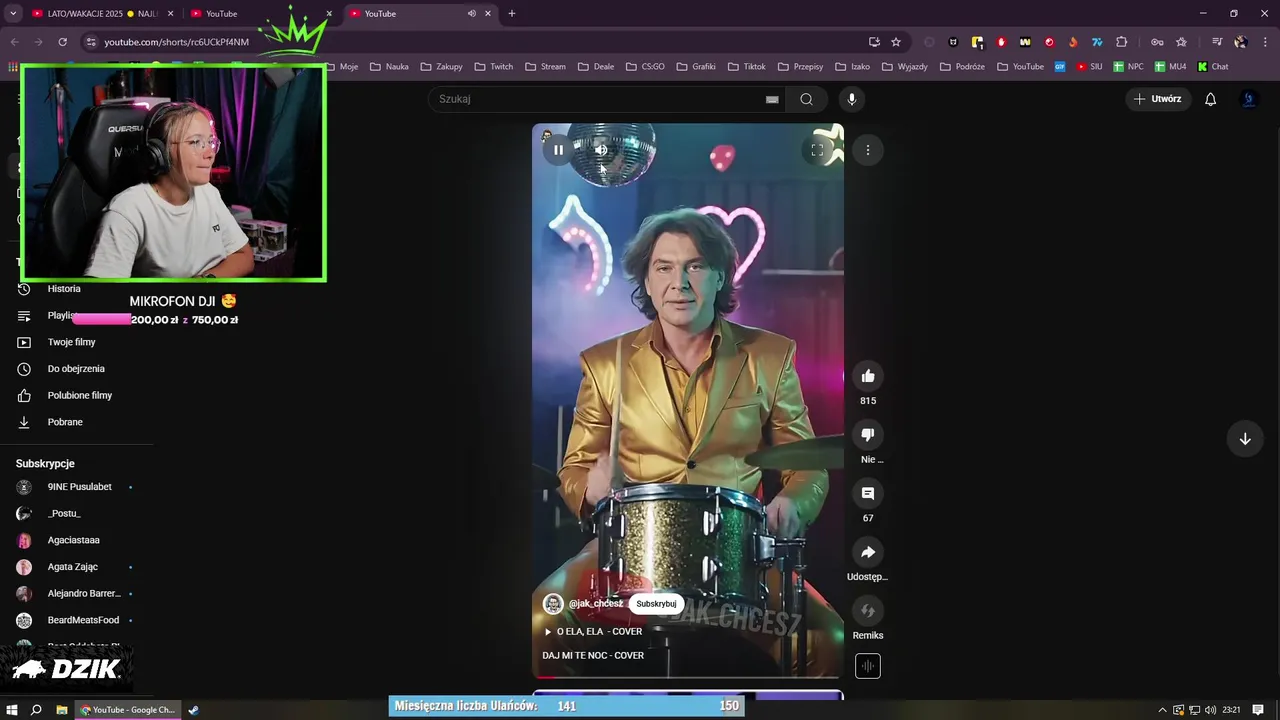1280x720 pixels.
Task: Open the Extensions puzzle icon
Action: click(x=1121, y=42)
